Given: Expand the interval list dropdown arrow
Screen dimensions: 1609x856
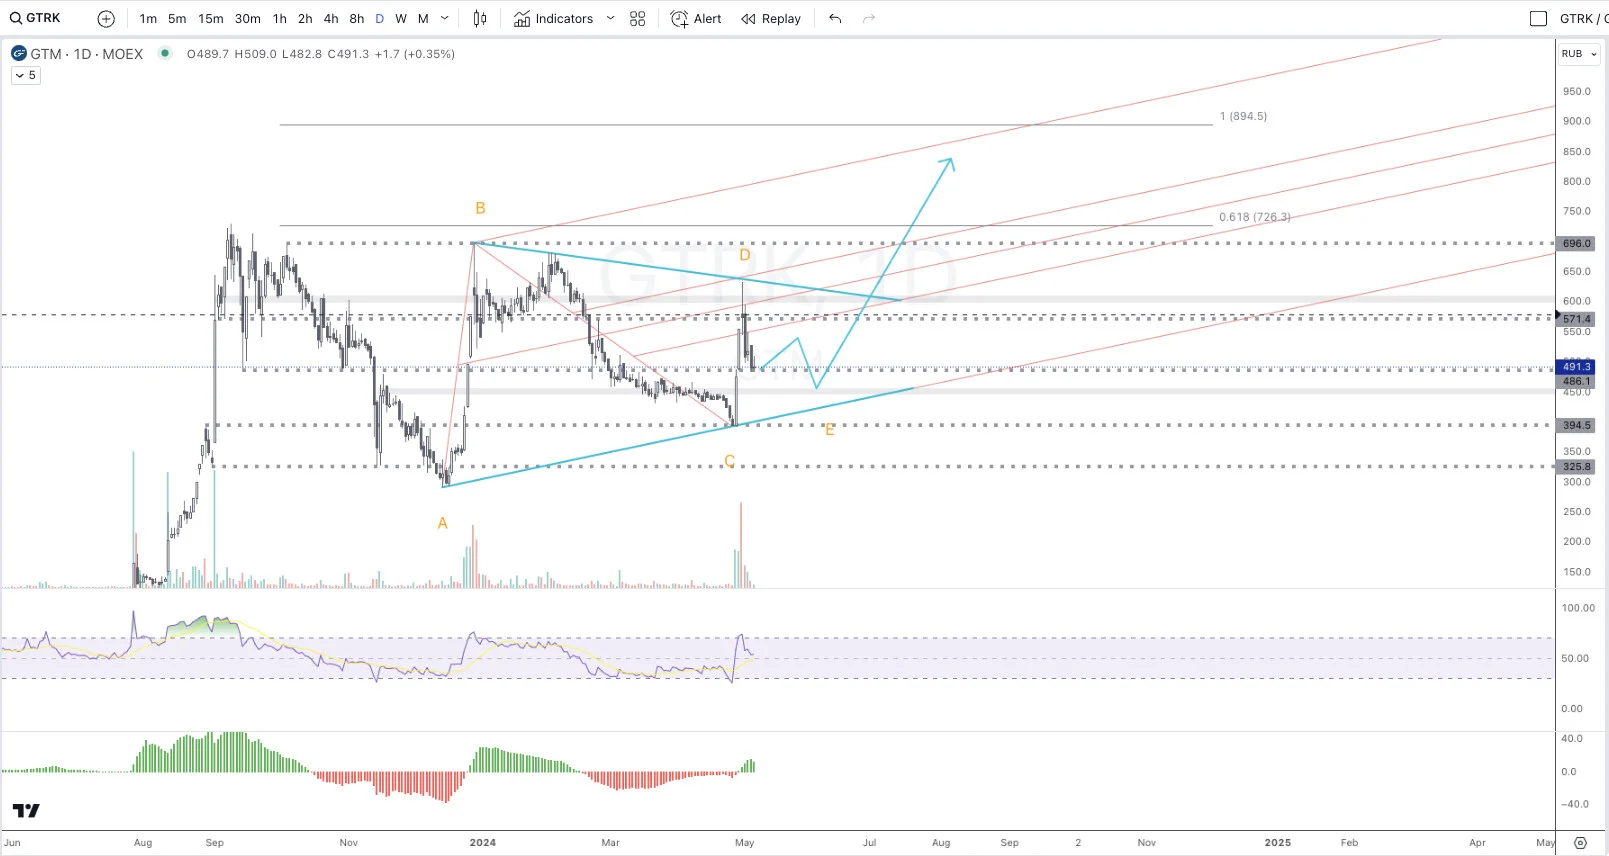Looking at the screenshot, I should pos(445,19).
